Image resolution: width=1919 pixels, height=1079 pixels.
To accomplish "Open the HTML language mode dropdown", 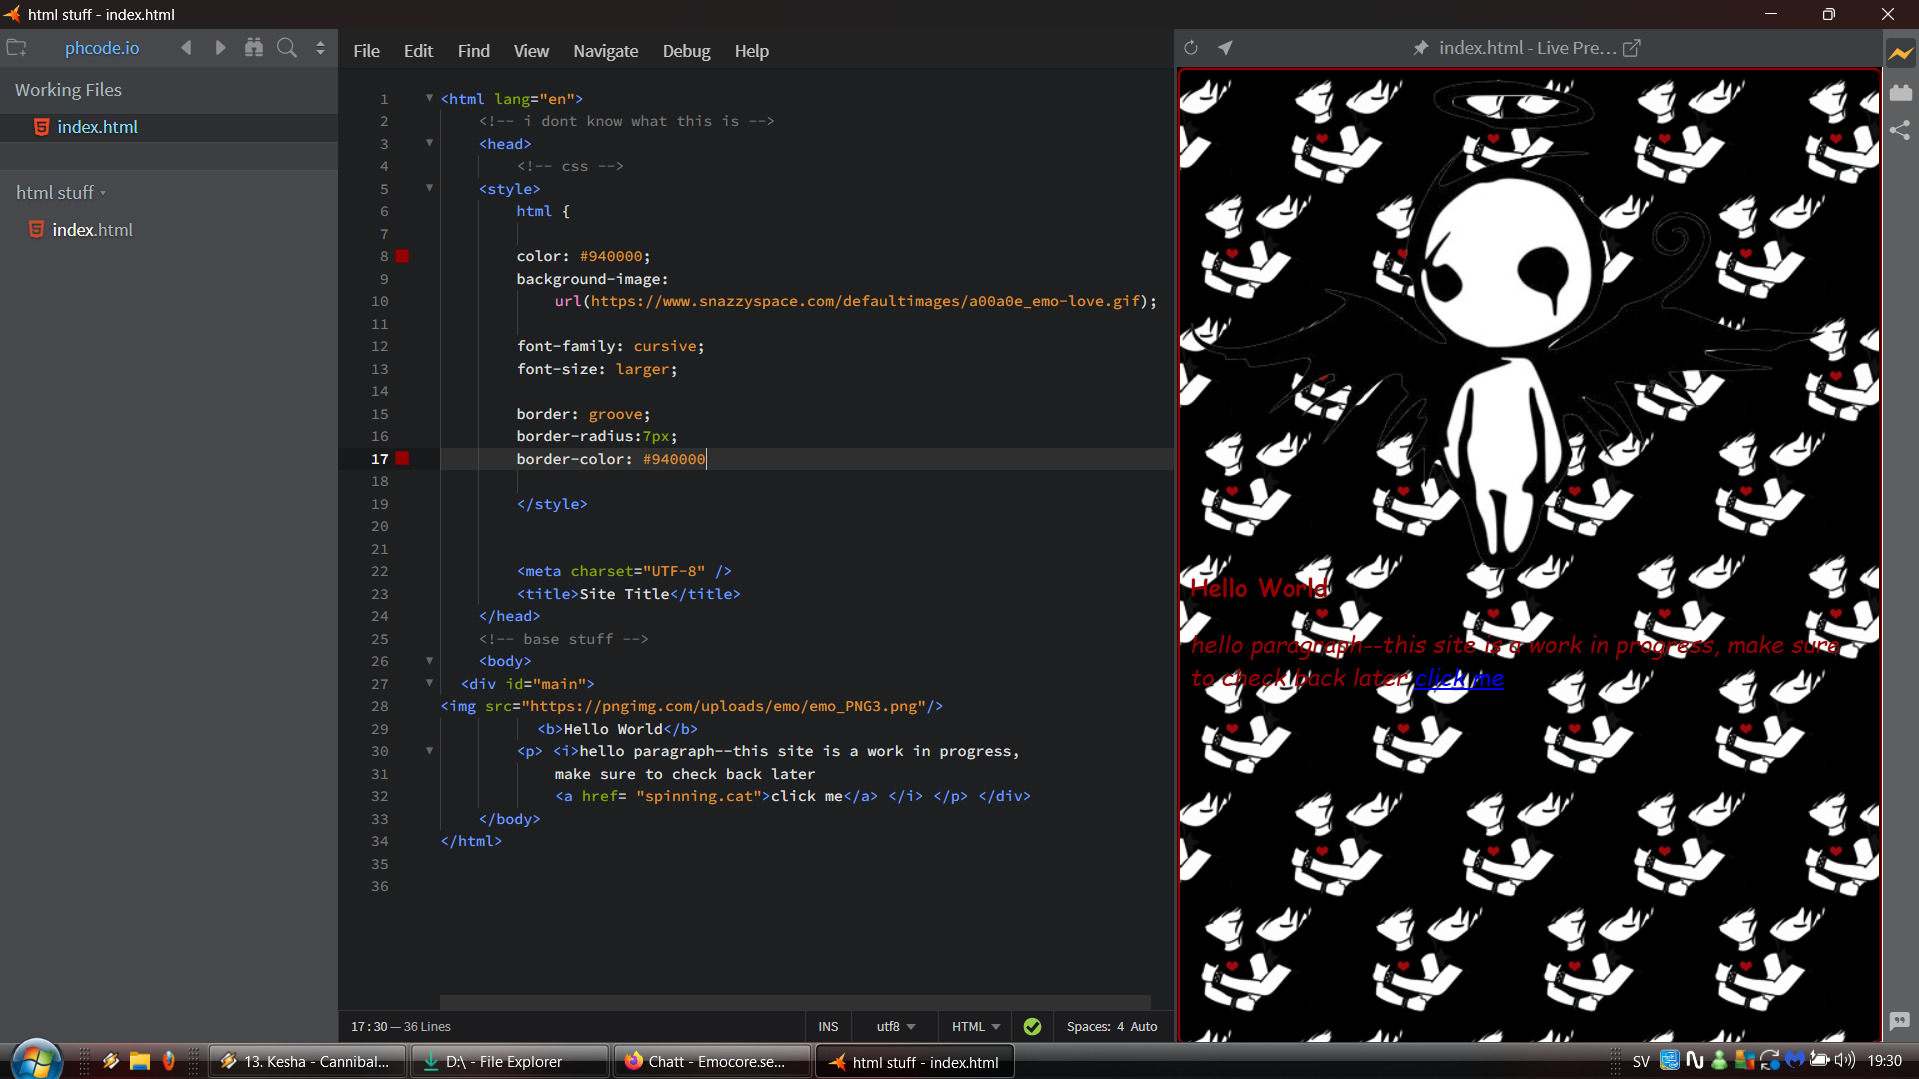I will pos(975,1027).
